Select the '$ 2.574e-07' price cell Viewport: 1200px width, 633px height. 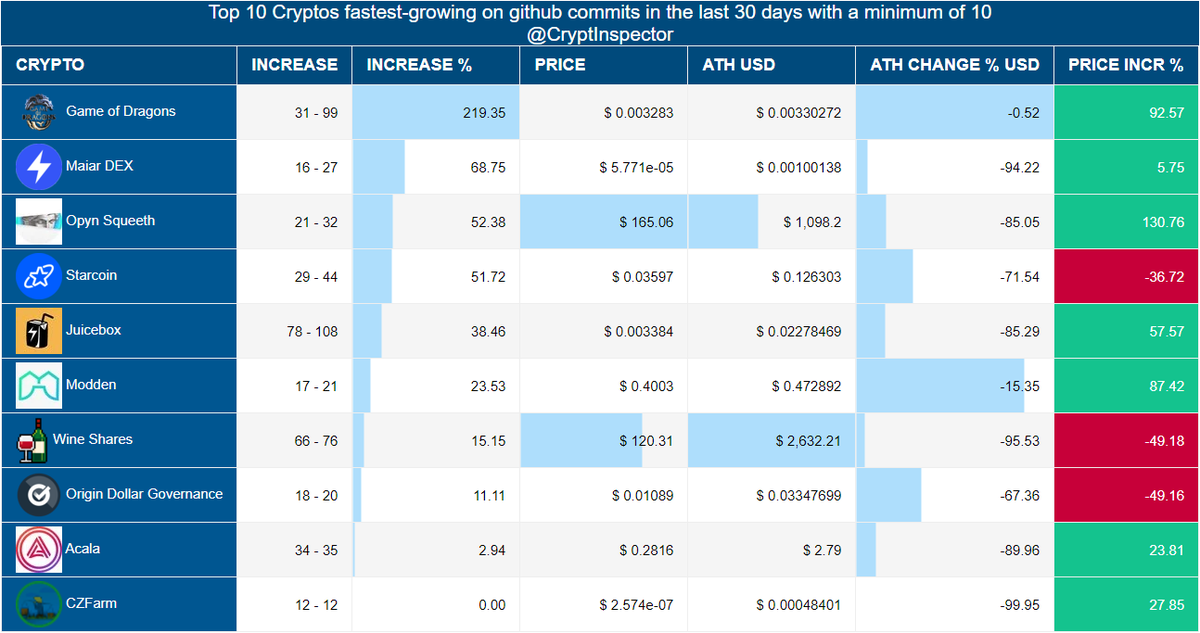604,604
